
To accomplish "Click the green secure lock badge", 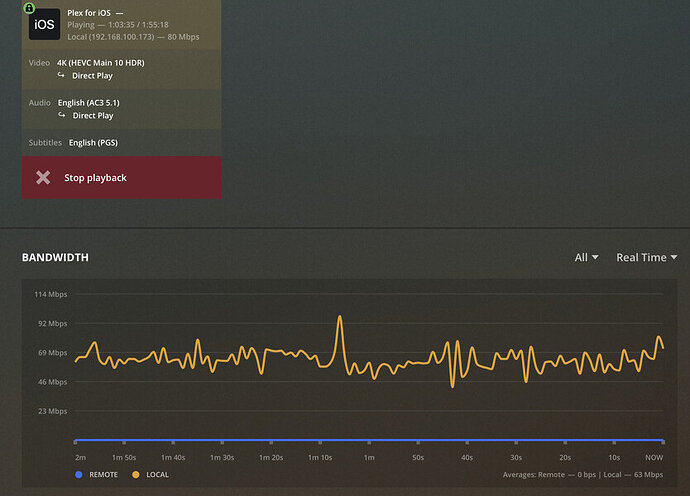I will coord(29,7).
